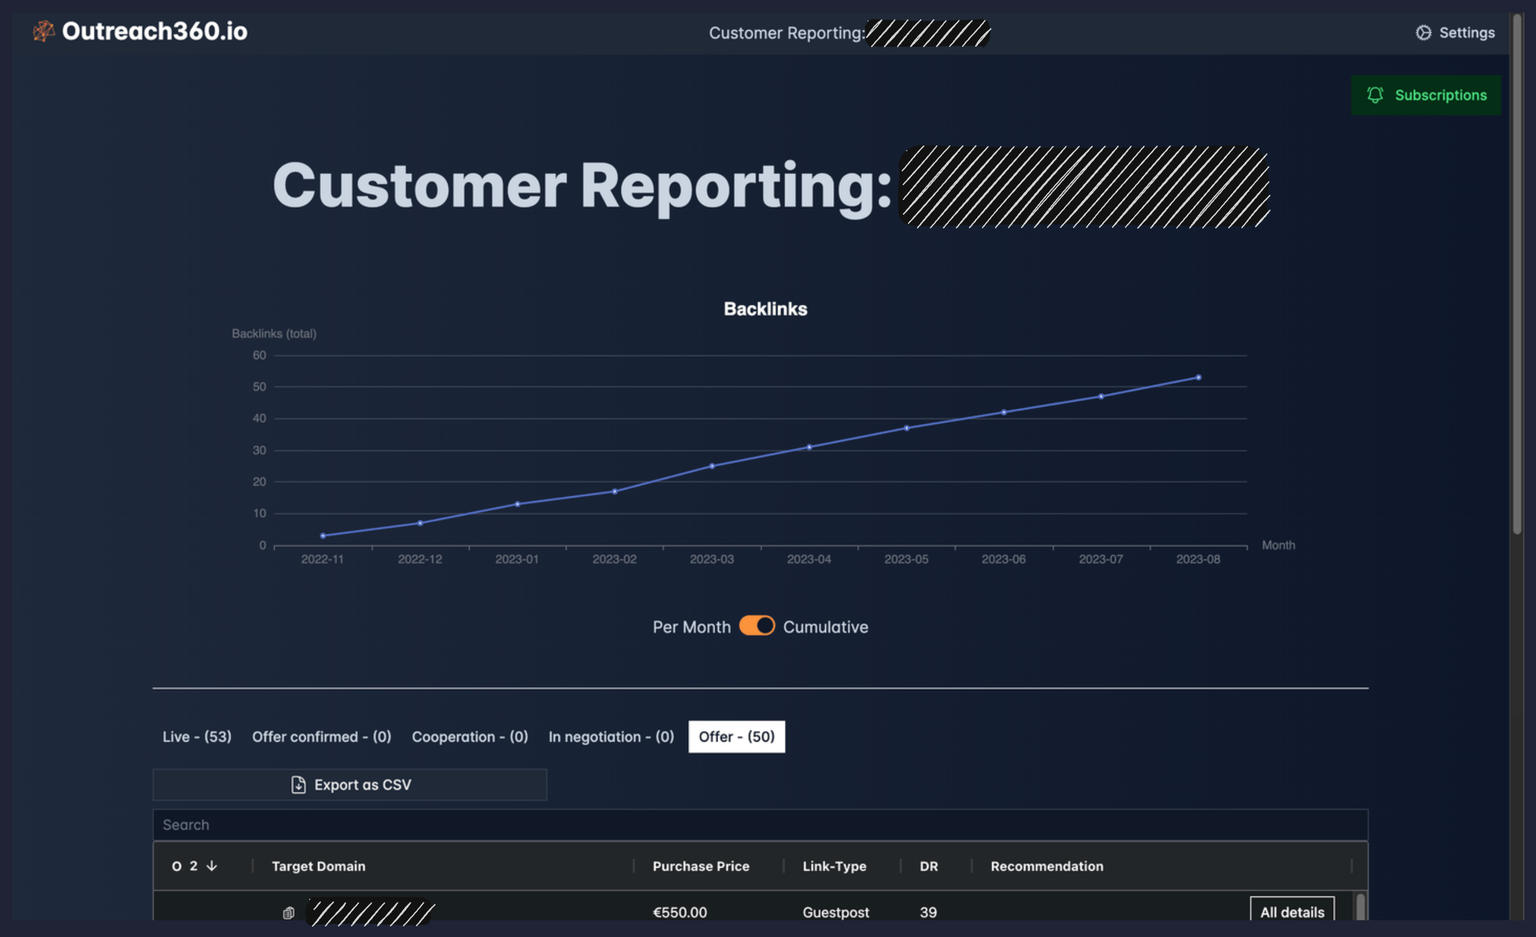Click the DR column header

928,866
